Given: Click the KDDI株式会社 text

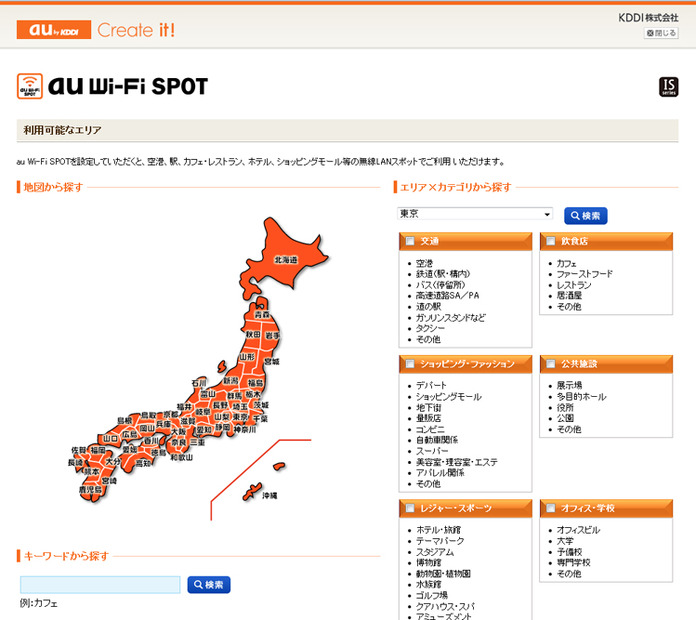Looking at the screenshot, I should (x=648, y=18).
